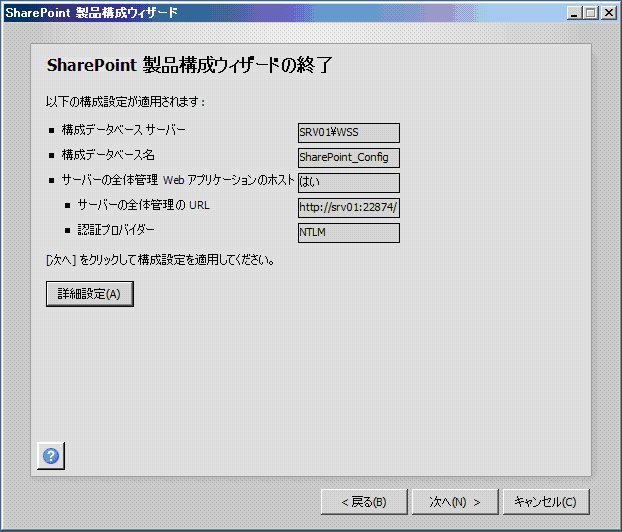Click the 構成データベース サーバー label

(x=123, y=130)
